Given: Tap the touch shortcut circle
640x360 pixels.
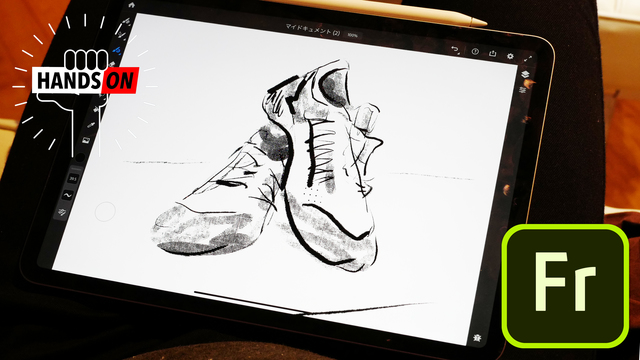Looking at the screenshot, I should [105, 211].
